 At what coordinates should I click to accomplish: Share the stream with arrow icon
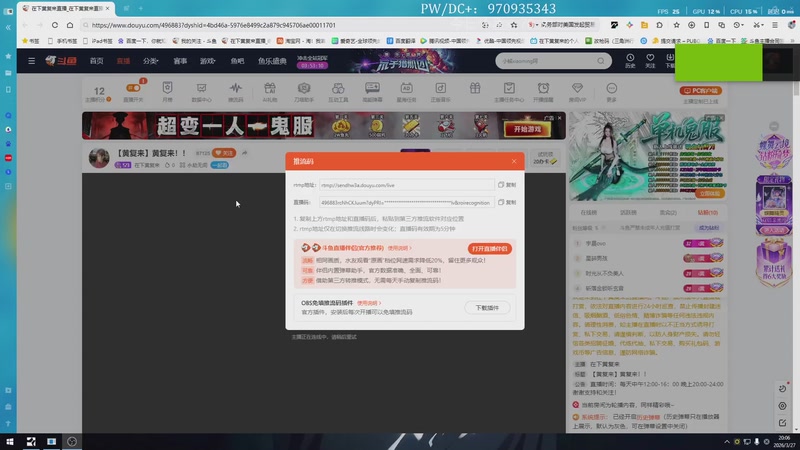(244, 153)
